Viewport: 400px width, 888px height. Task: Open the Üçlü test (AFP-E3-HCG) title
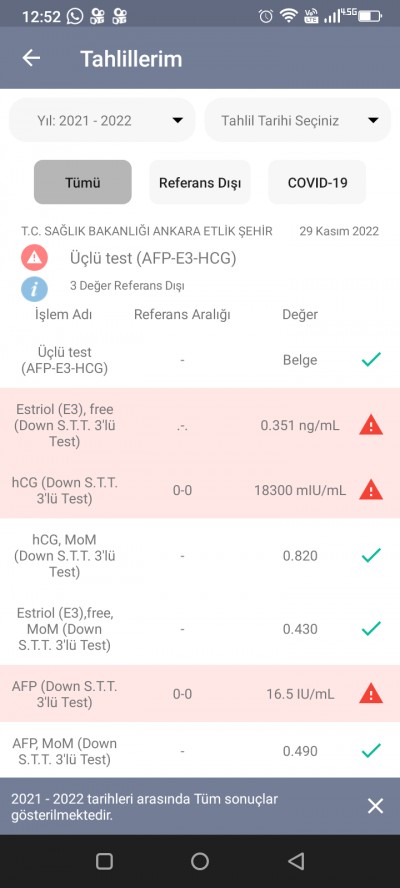coord(153,258)
